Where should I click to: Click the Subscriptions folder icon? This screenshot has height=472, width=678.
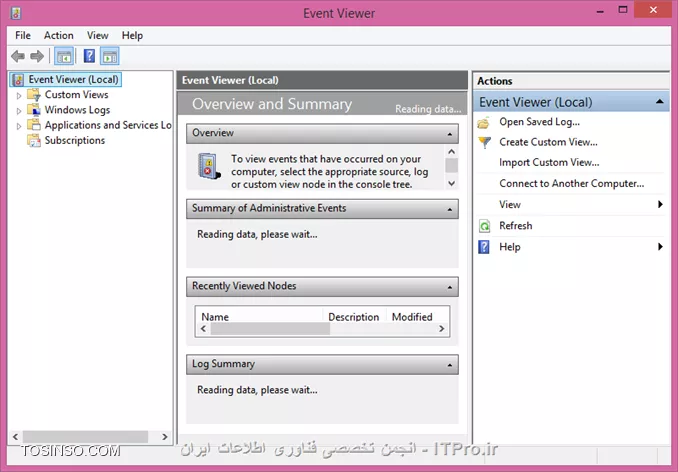coord(34,140)
